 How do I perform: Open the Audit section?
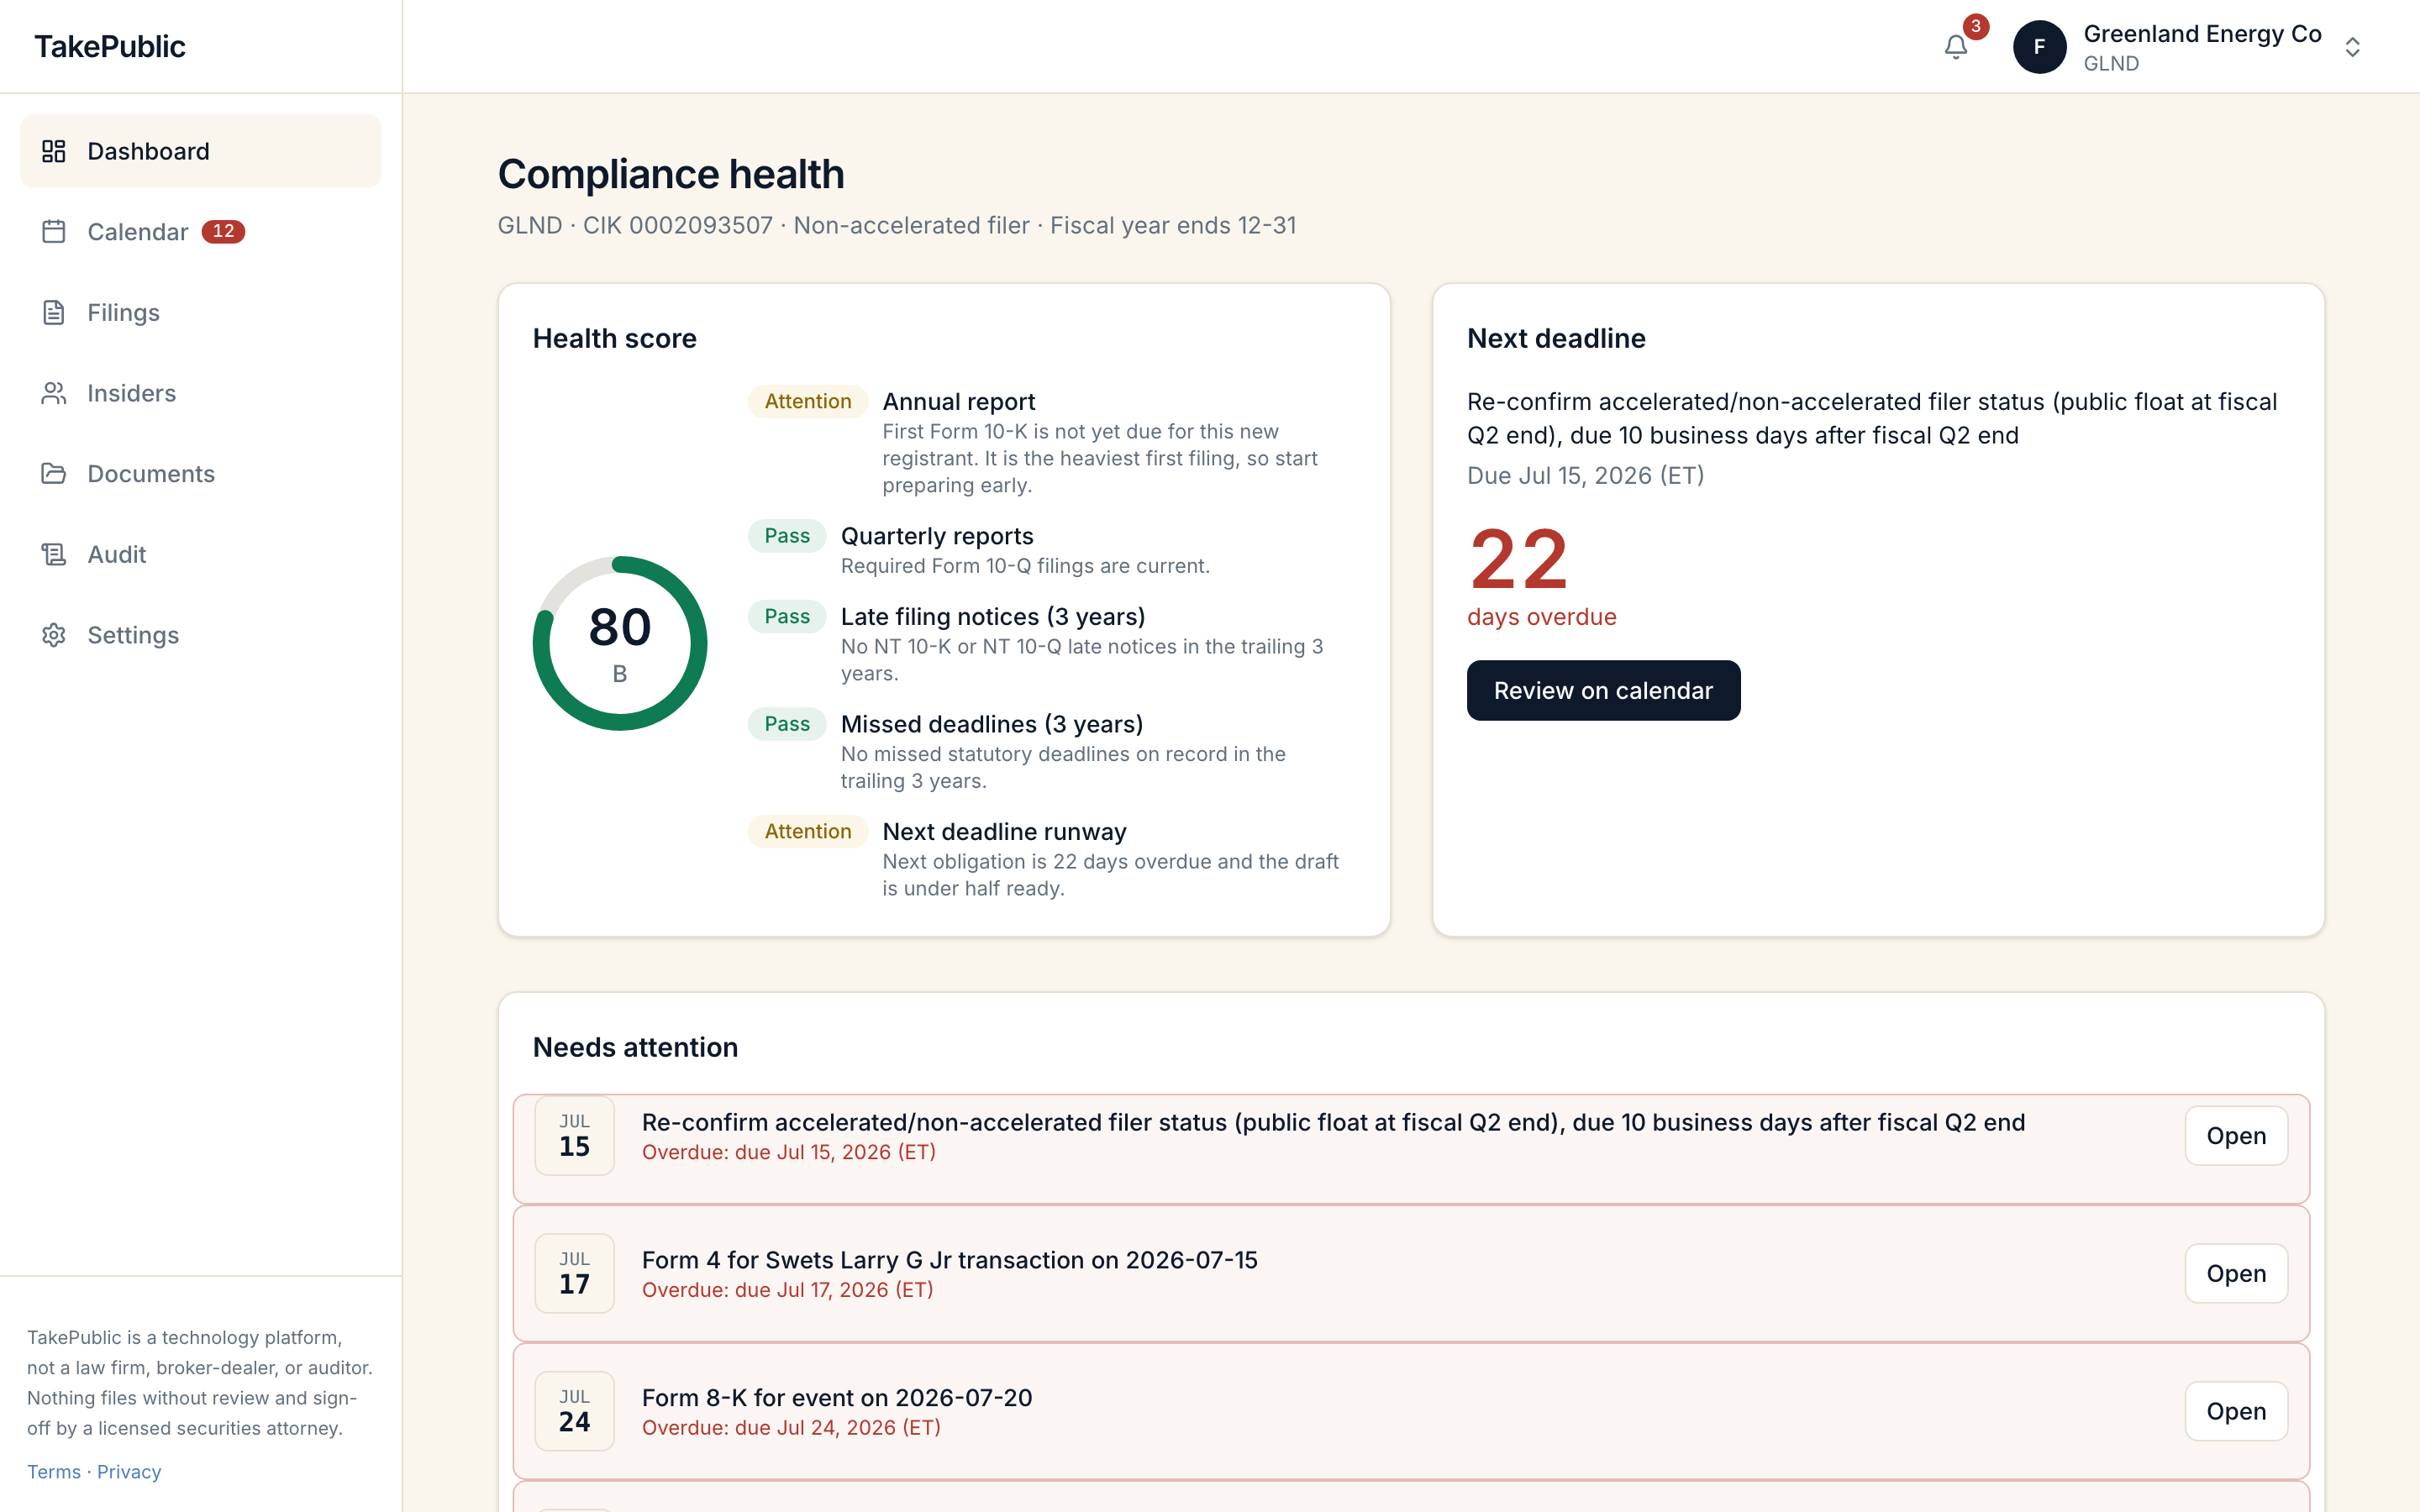(201, 554)
